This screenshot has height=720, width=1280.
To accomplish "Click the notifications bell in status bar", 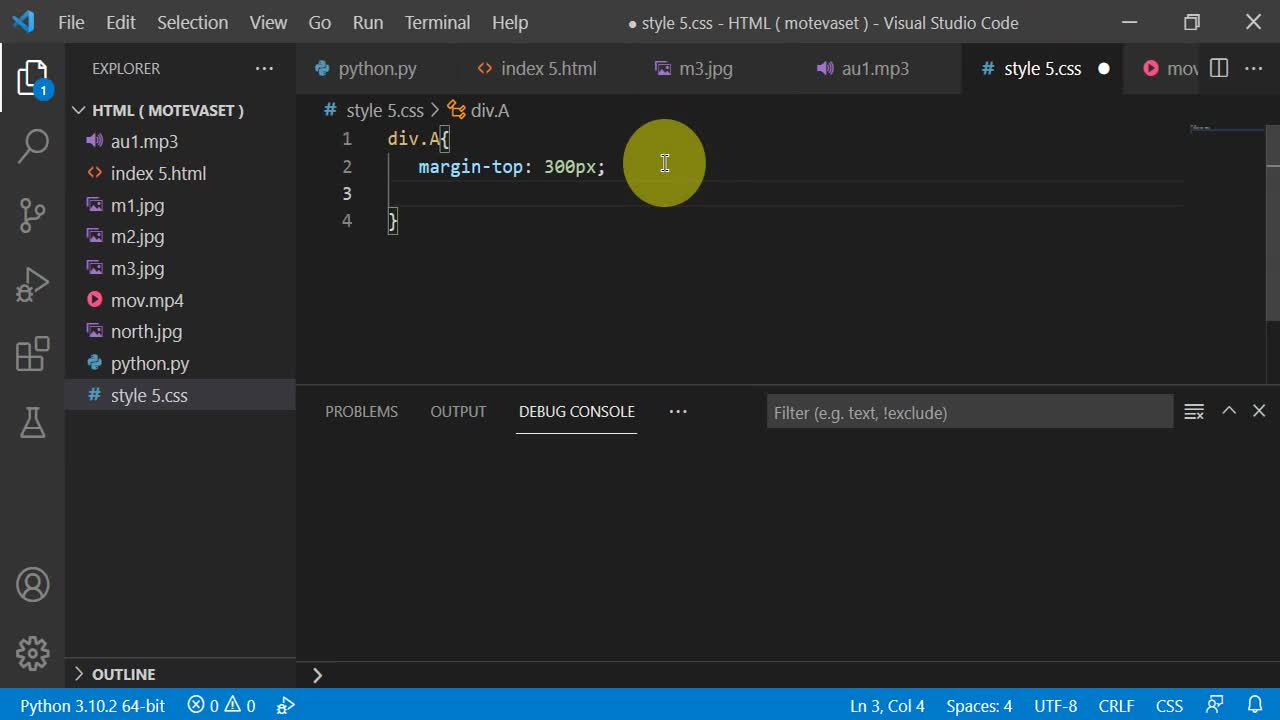I will click(x=1255, y=705).
